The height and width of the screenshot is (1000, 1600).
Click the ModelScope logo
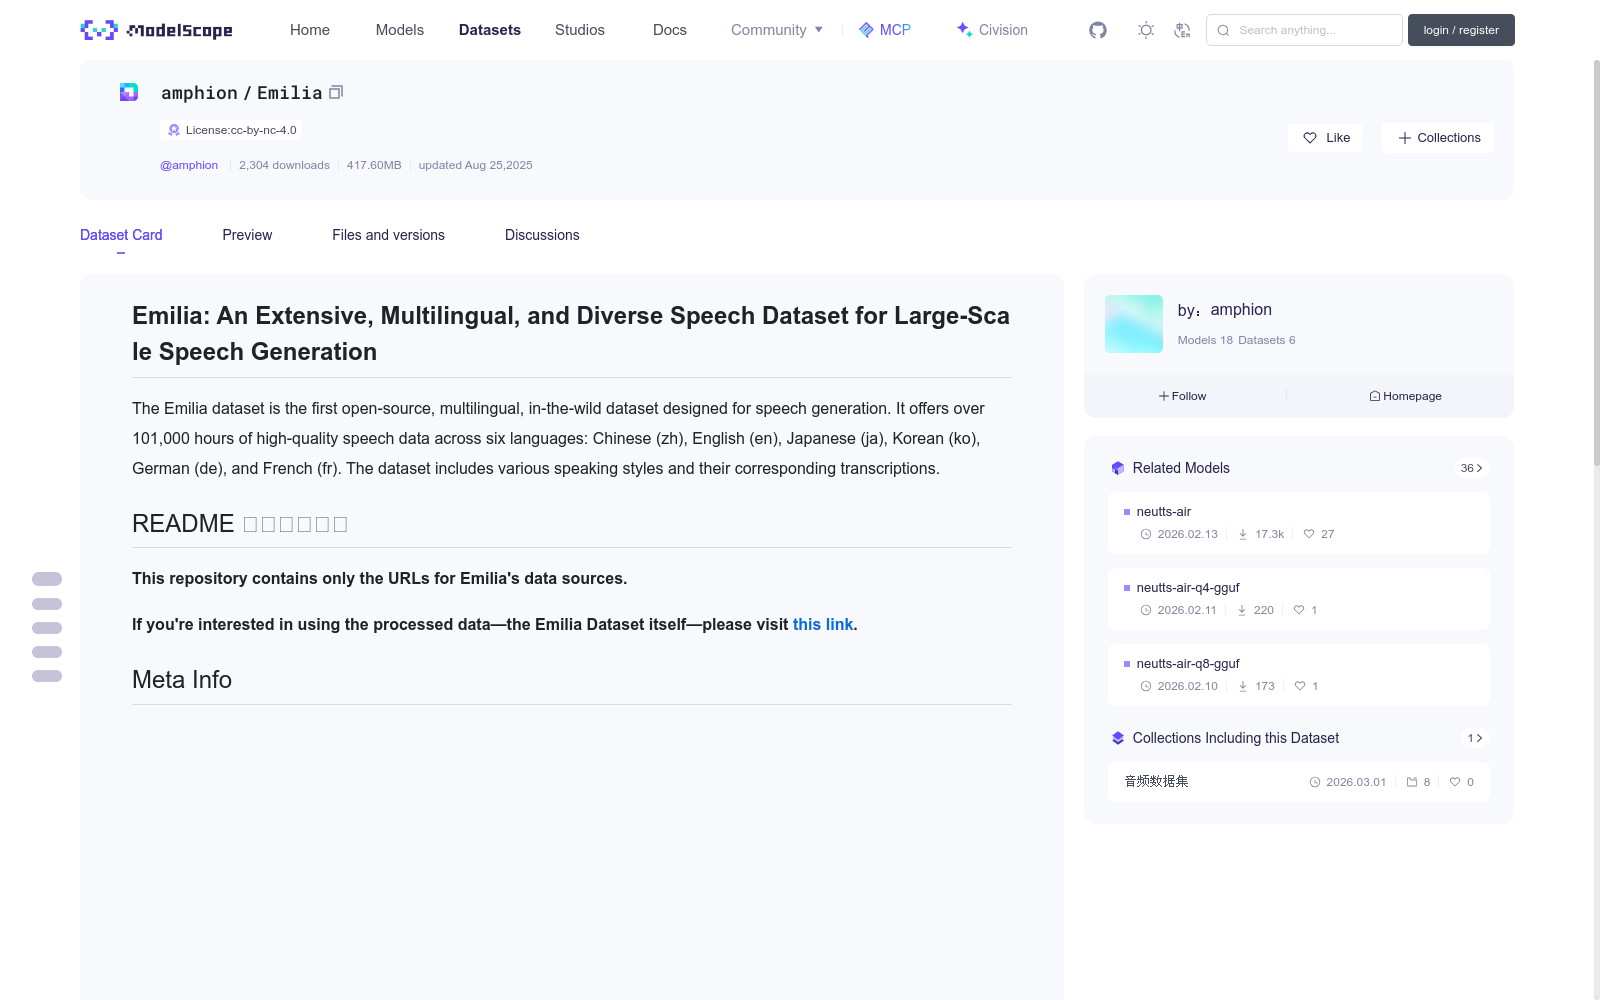click(x=157, y=30)
